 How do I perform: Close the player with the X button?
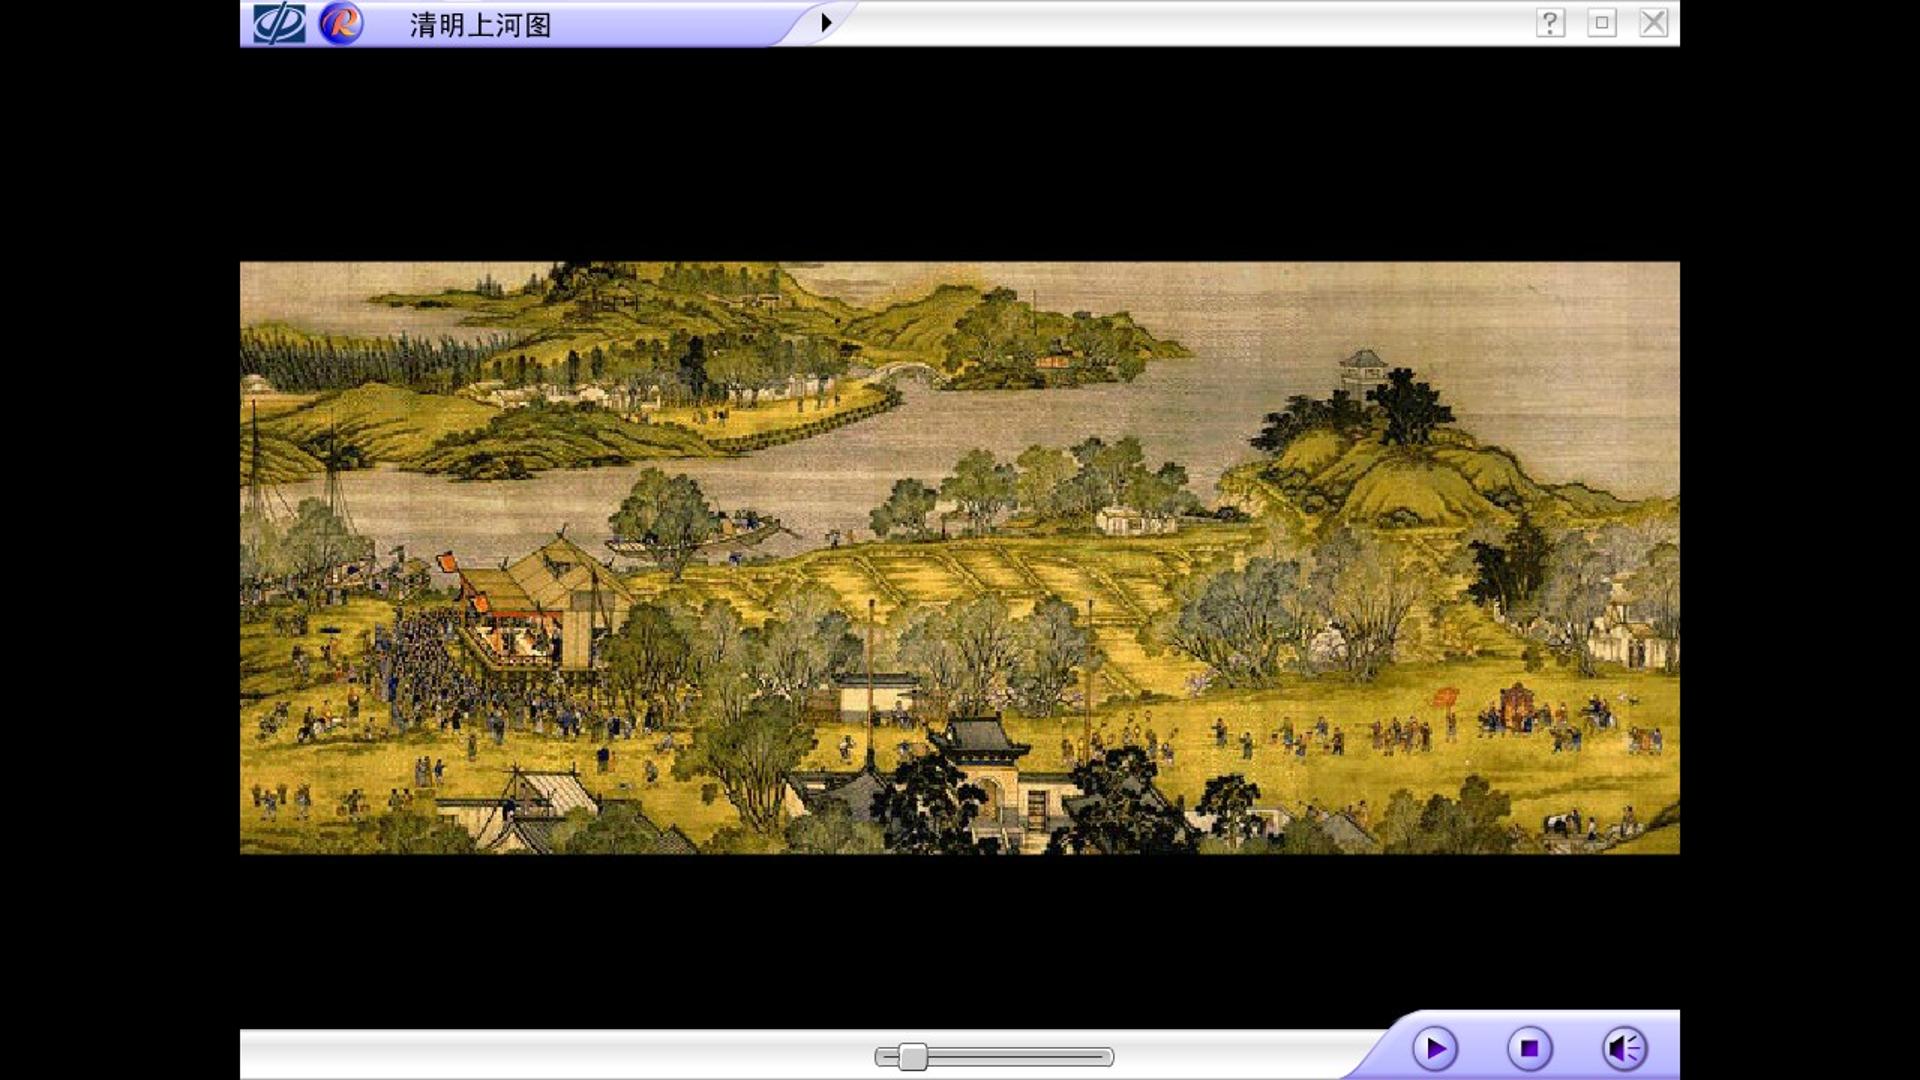[x=1654, y=23]
